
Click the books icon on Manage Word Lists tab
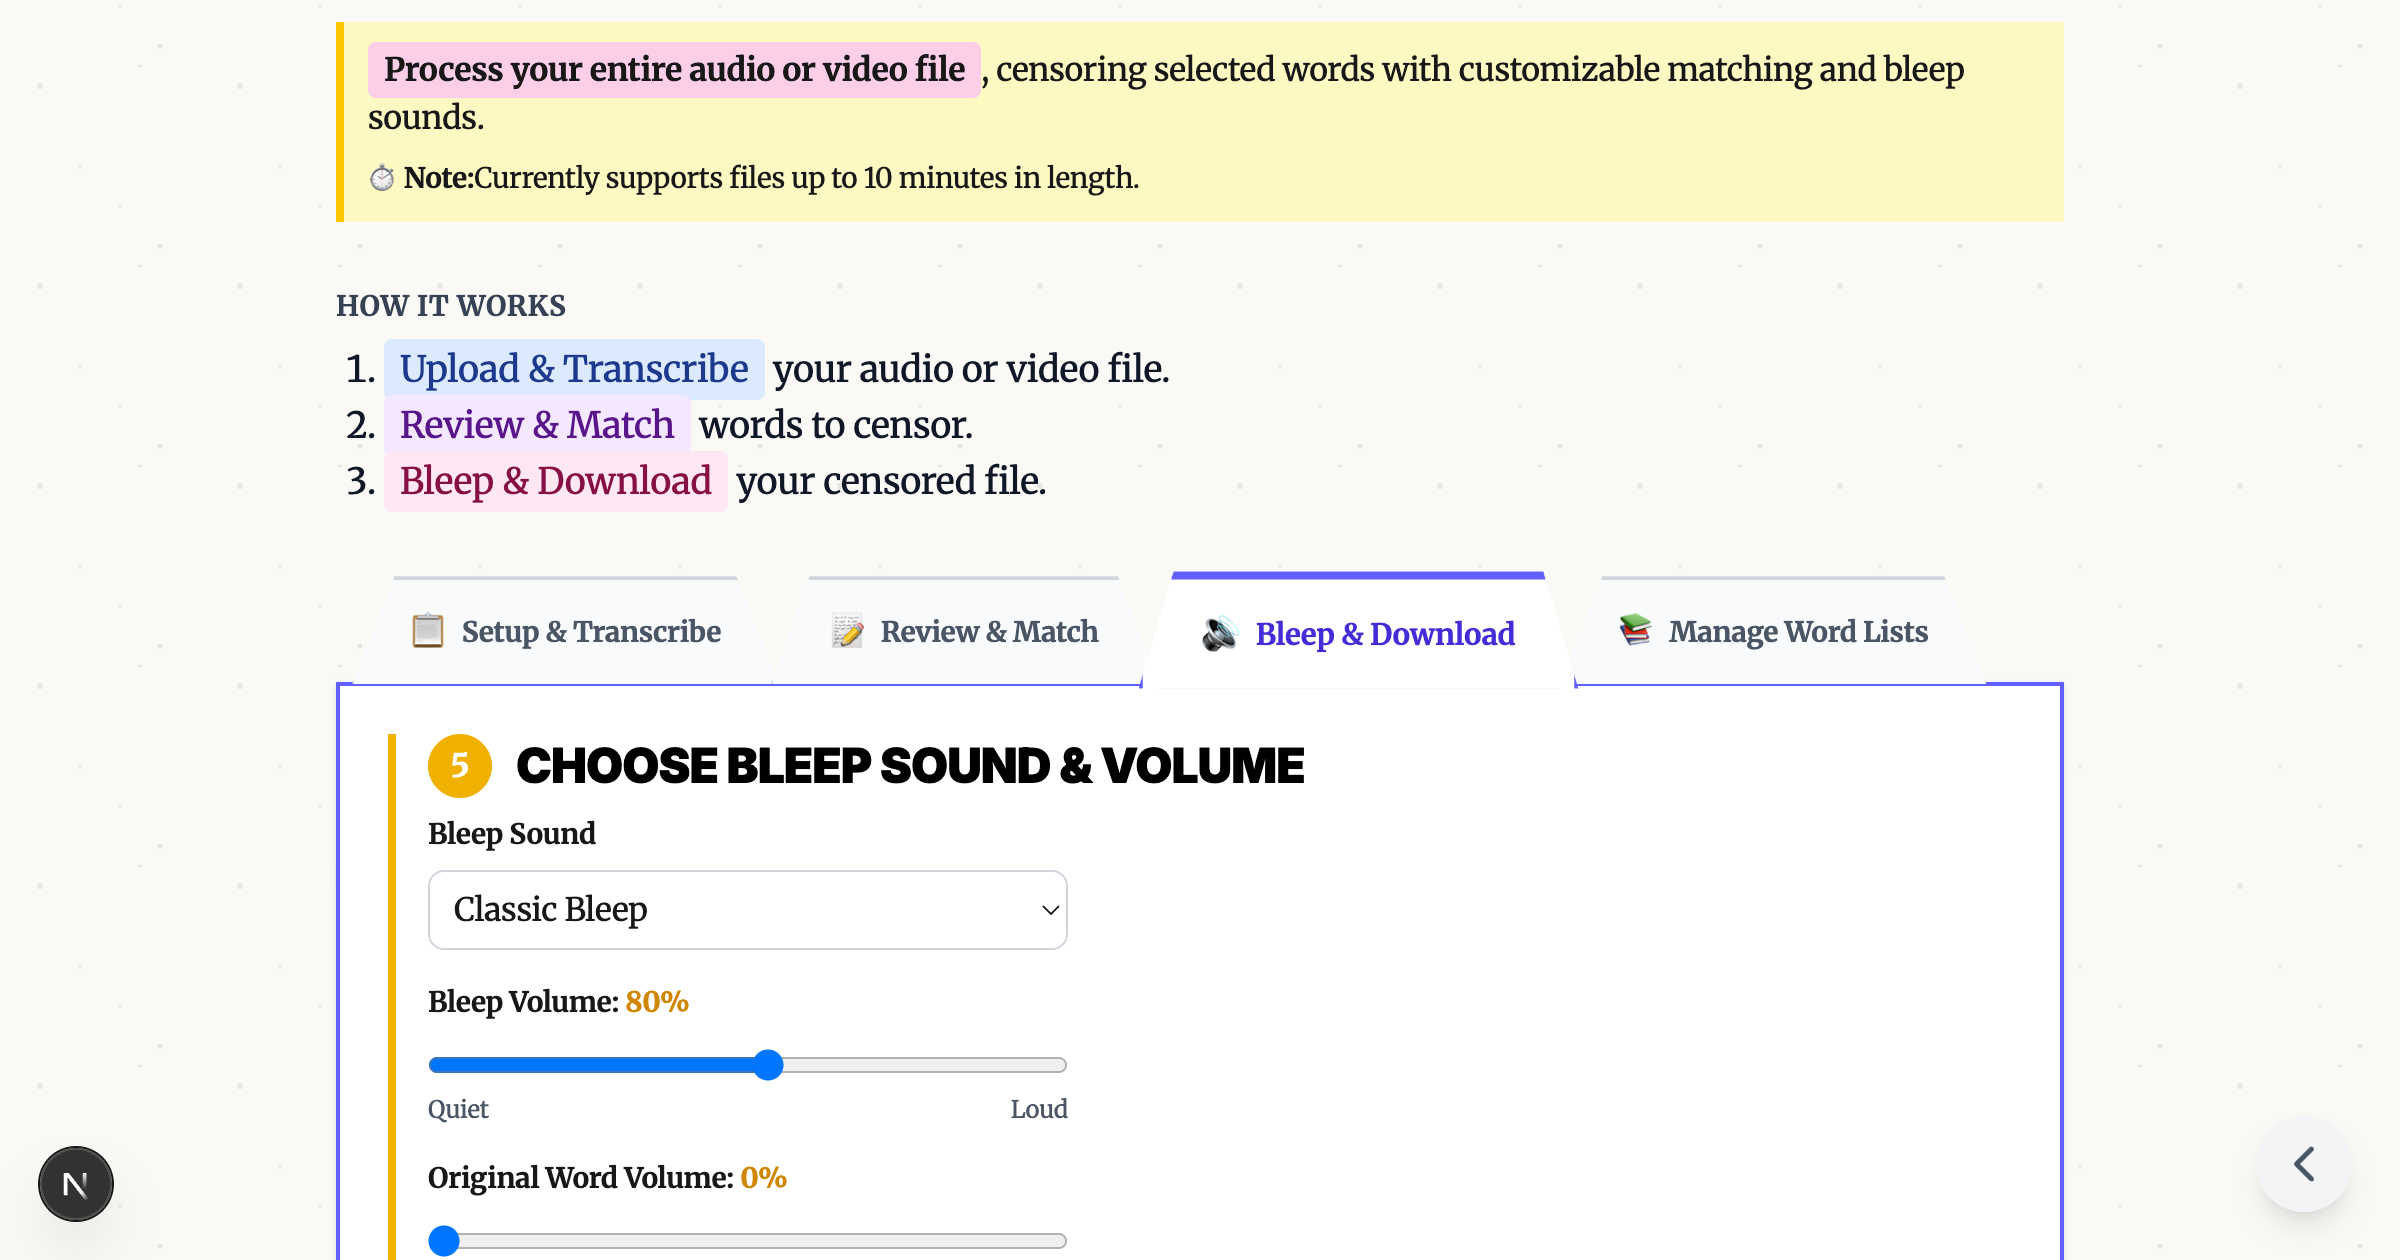(x=1635, y=630)
